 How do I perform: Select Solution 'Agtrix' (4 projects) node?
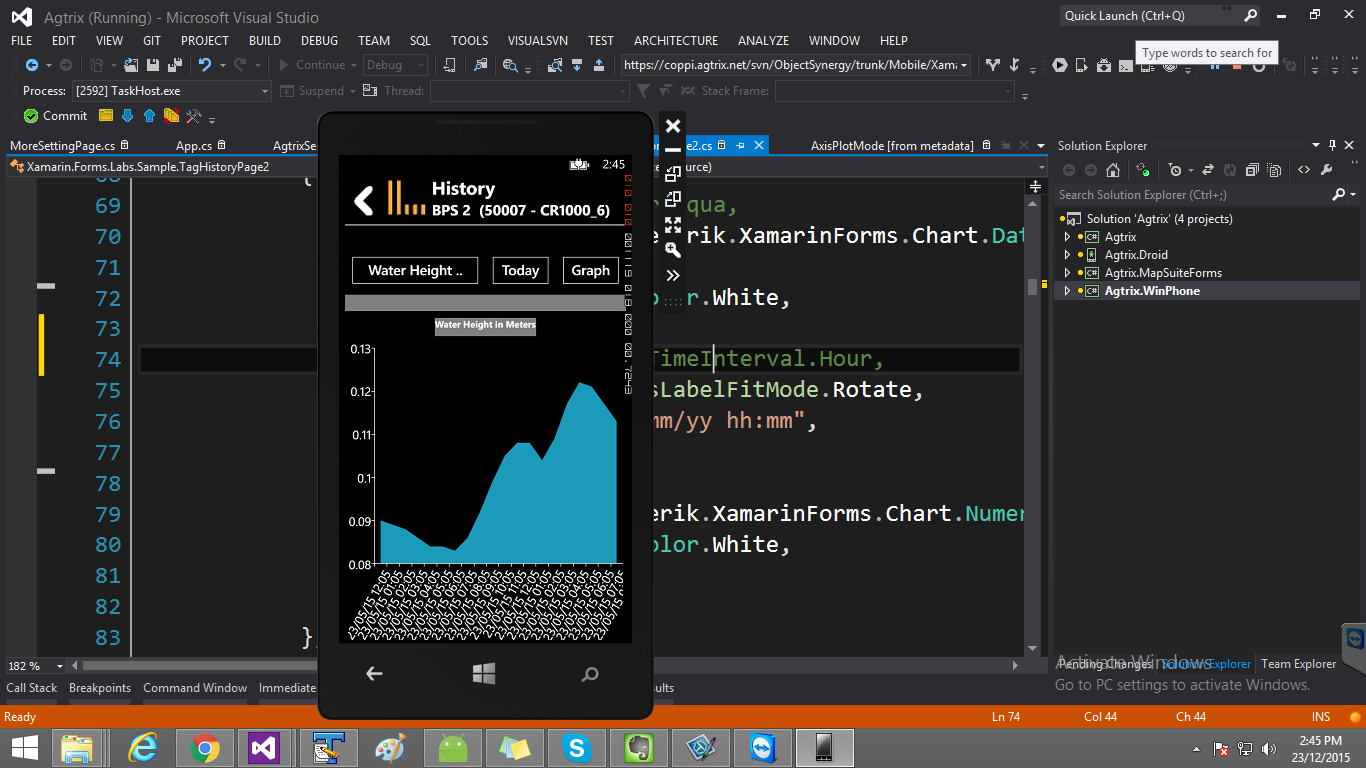pyautogui.click(x=1159, y=219)
